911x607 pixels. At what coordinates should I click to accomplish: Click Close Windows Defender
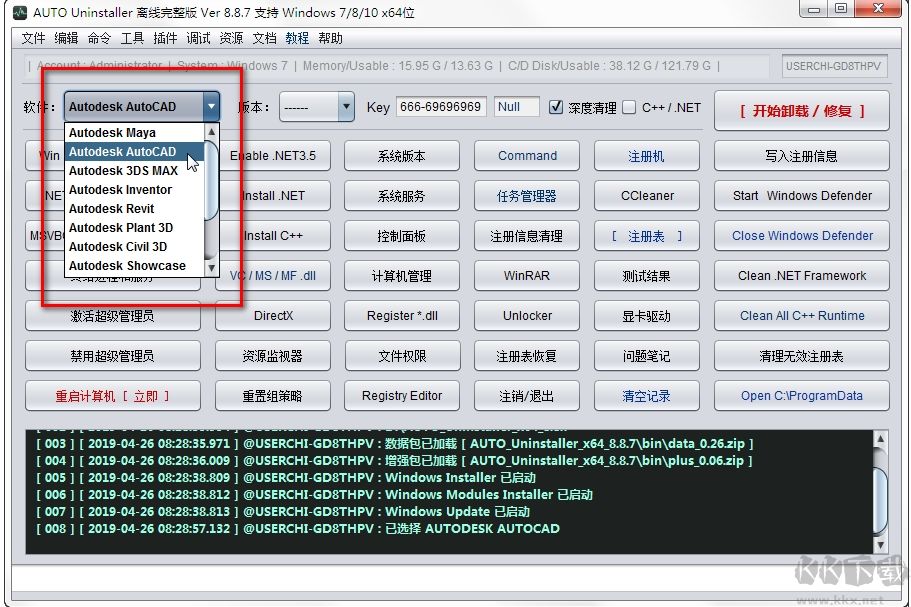pos(800,235)
